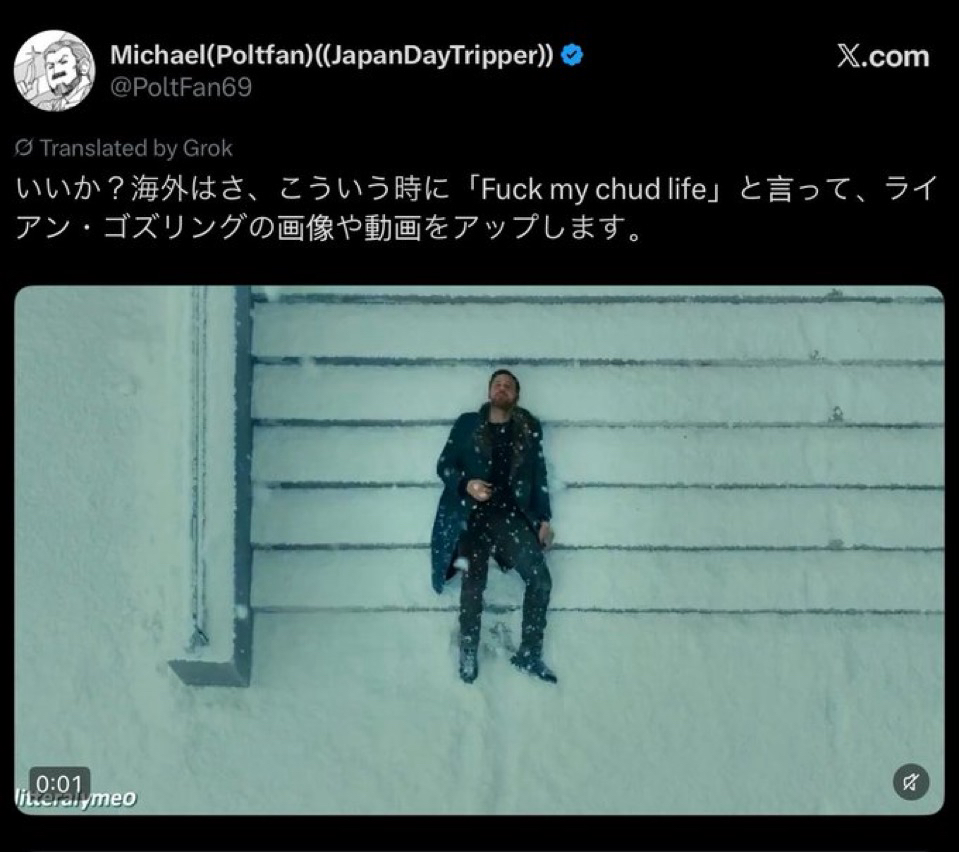The width and height of the screenshot is (959, 852).
Task: Click the first line of Japanese tweet text
Action: point(475,190)
